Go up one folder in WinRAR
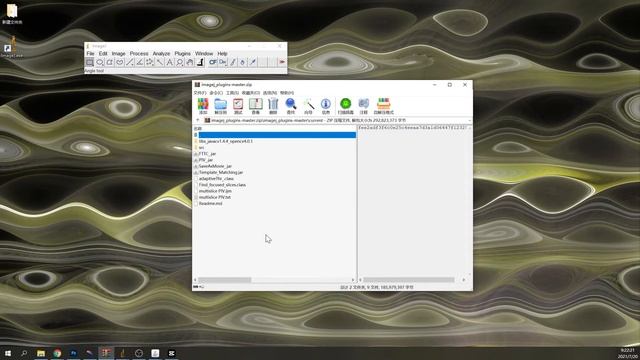The height and width of the screenshot is (360, 640). pyautogui.click(x=198, y=120)
